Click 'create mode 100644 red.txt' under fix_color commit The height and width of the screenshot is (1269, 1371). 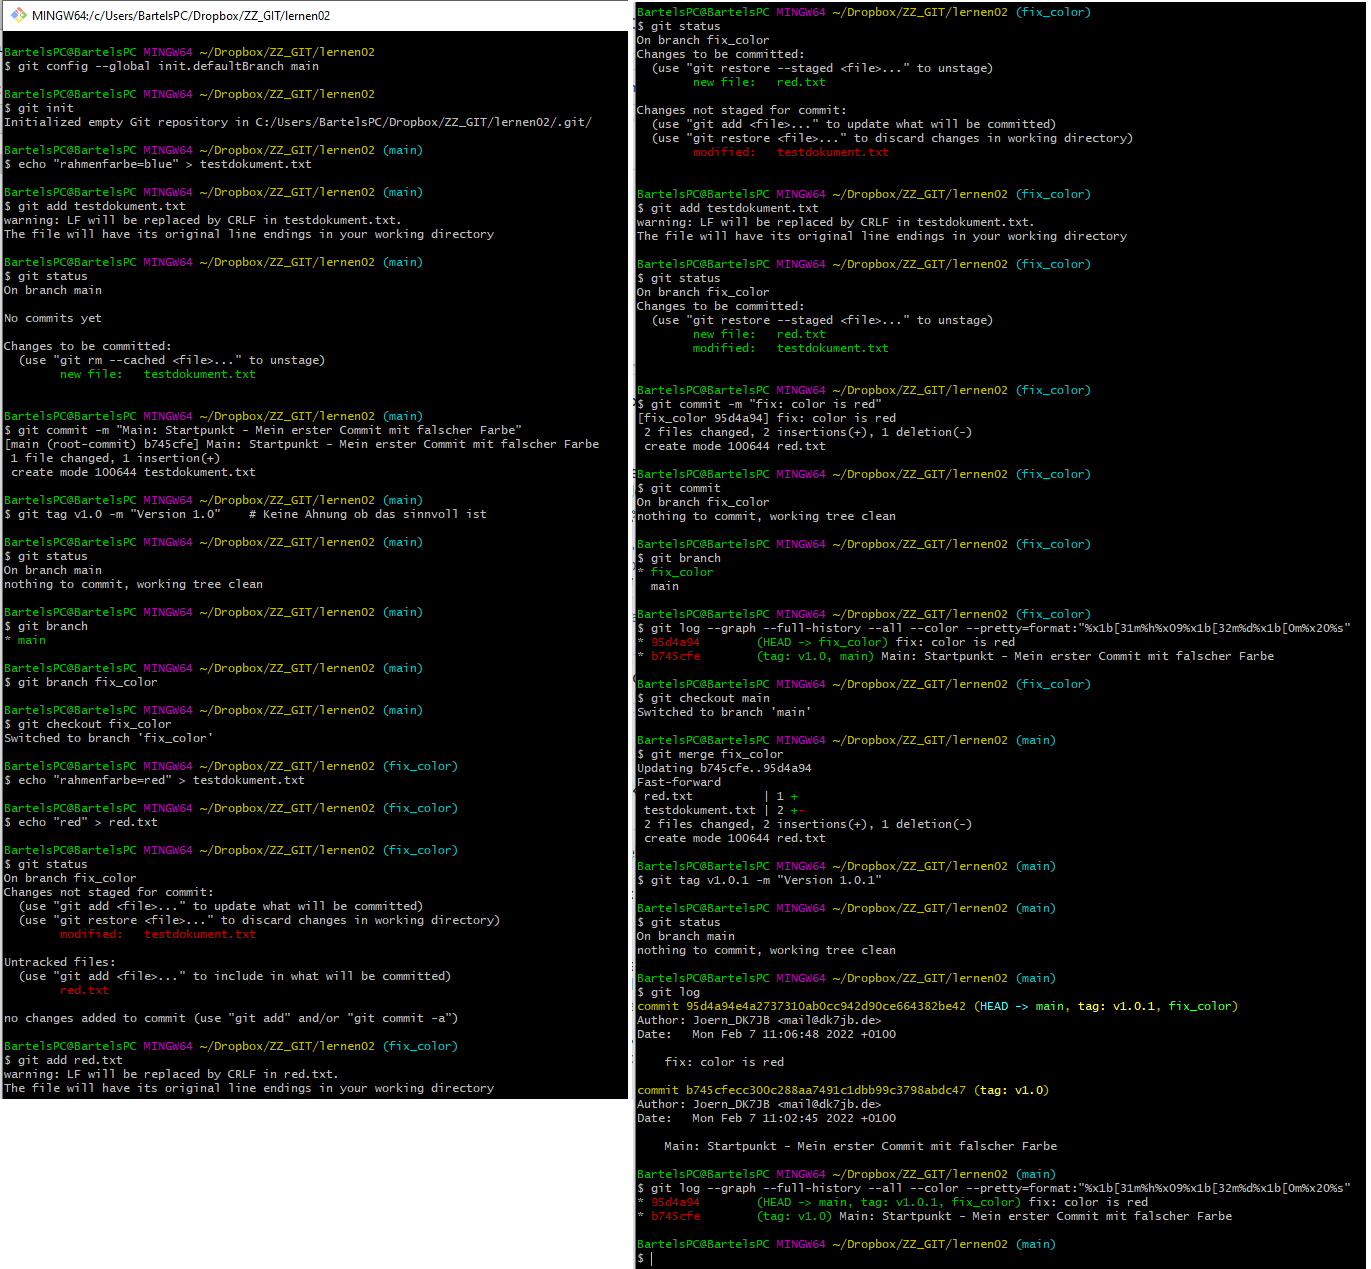[735, 446]
